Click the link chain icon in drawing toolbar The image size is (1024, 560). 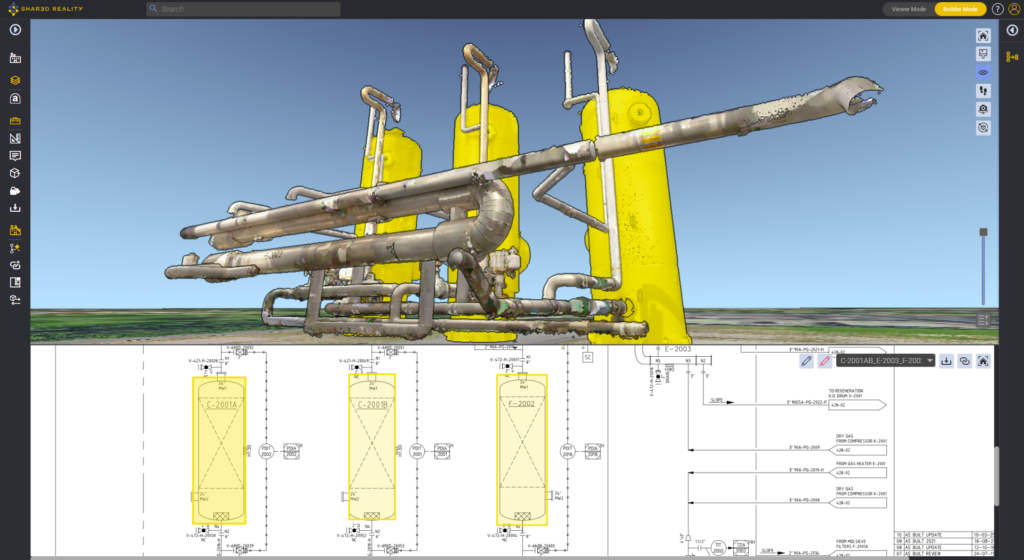pos(965,361)
